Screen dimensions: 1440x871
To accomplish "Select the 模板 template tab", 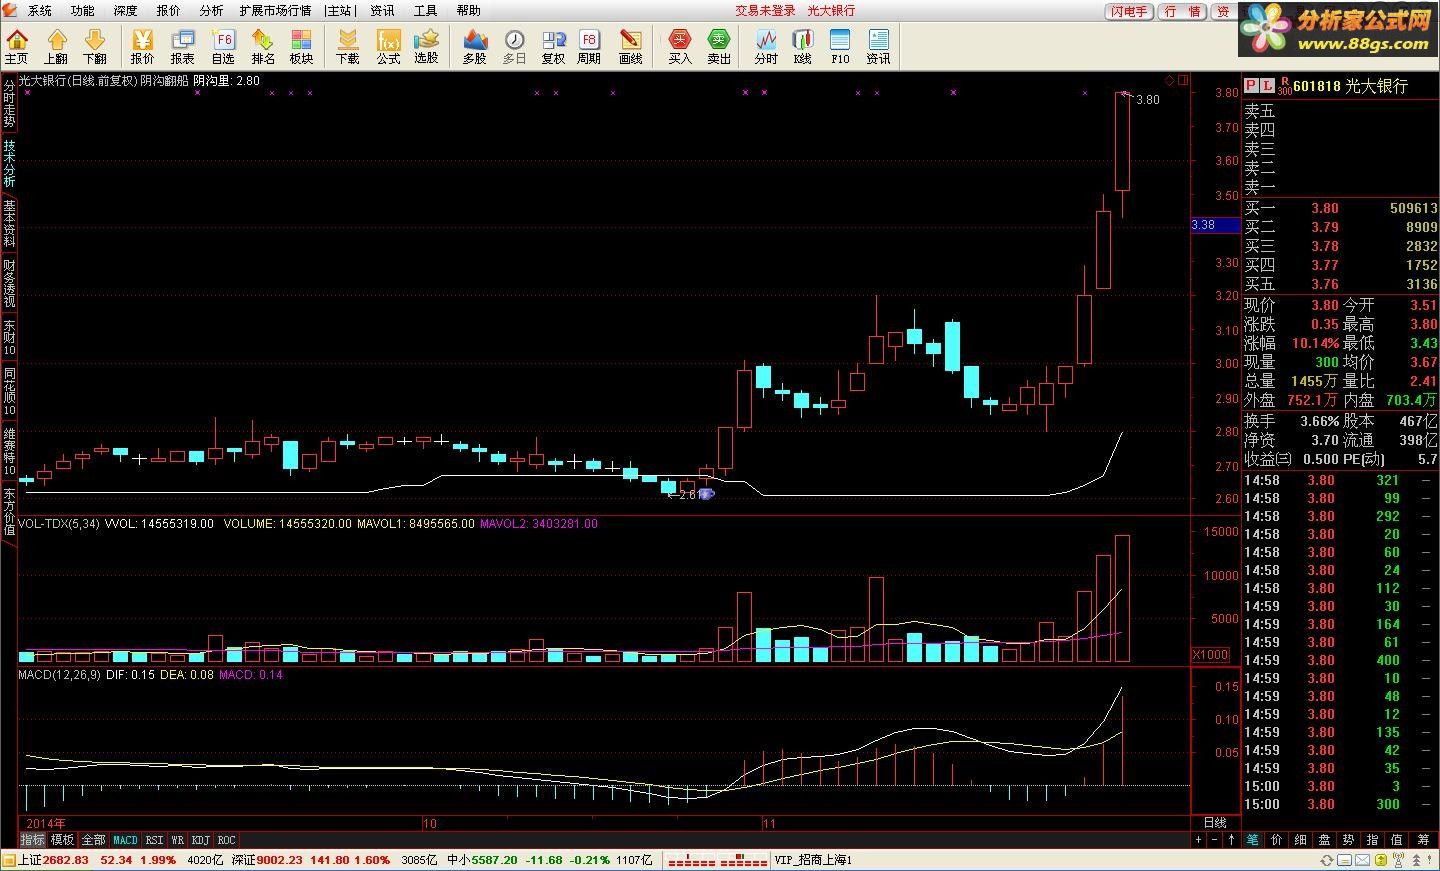I will coord(63,840).
